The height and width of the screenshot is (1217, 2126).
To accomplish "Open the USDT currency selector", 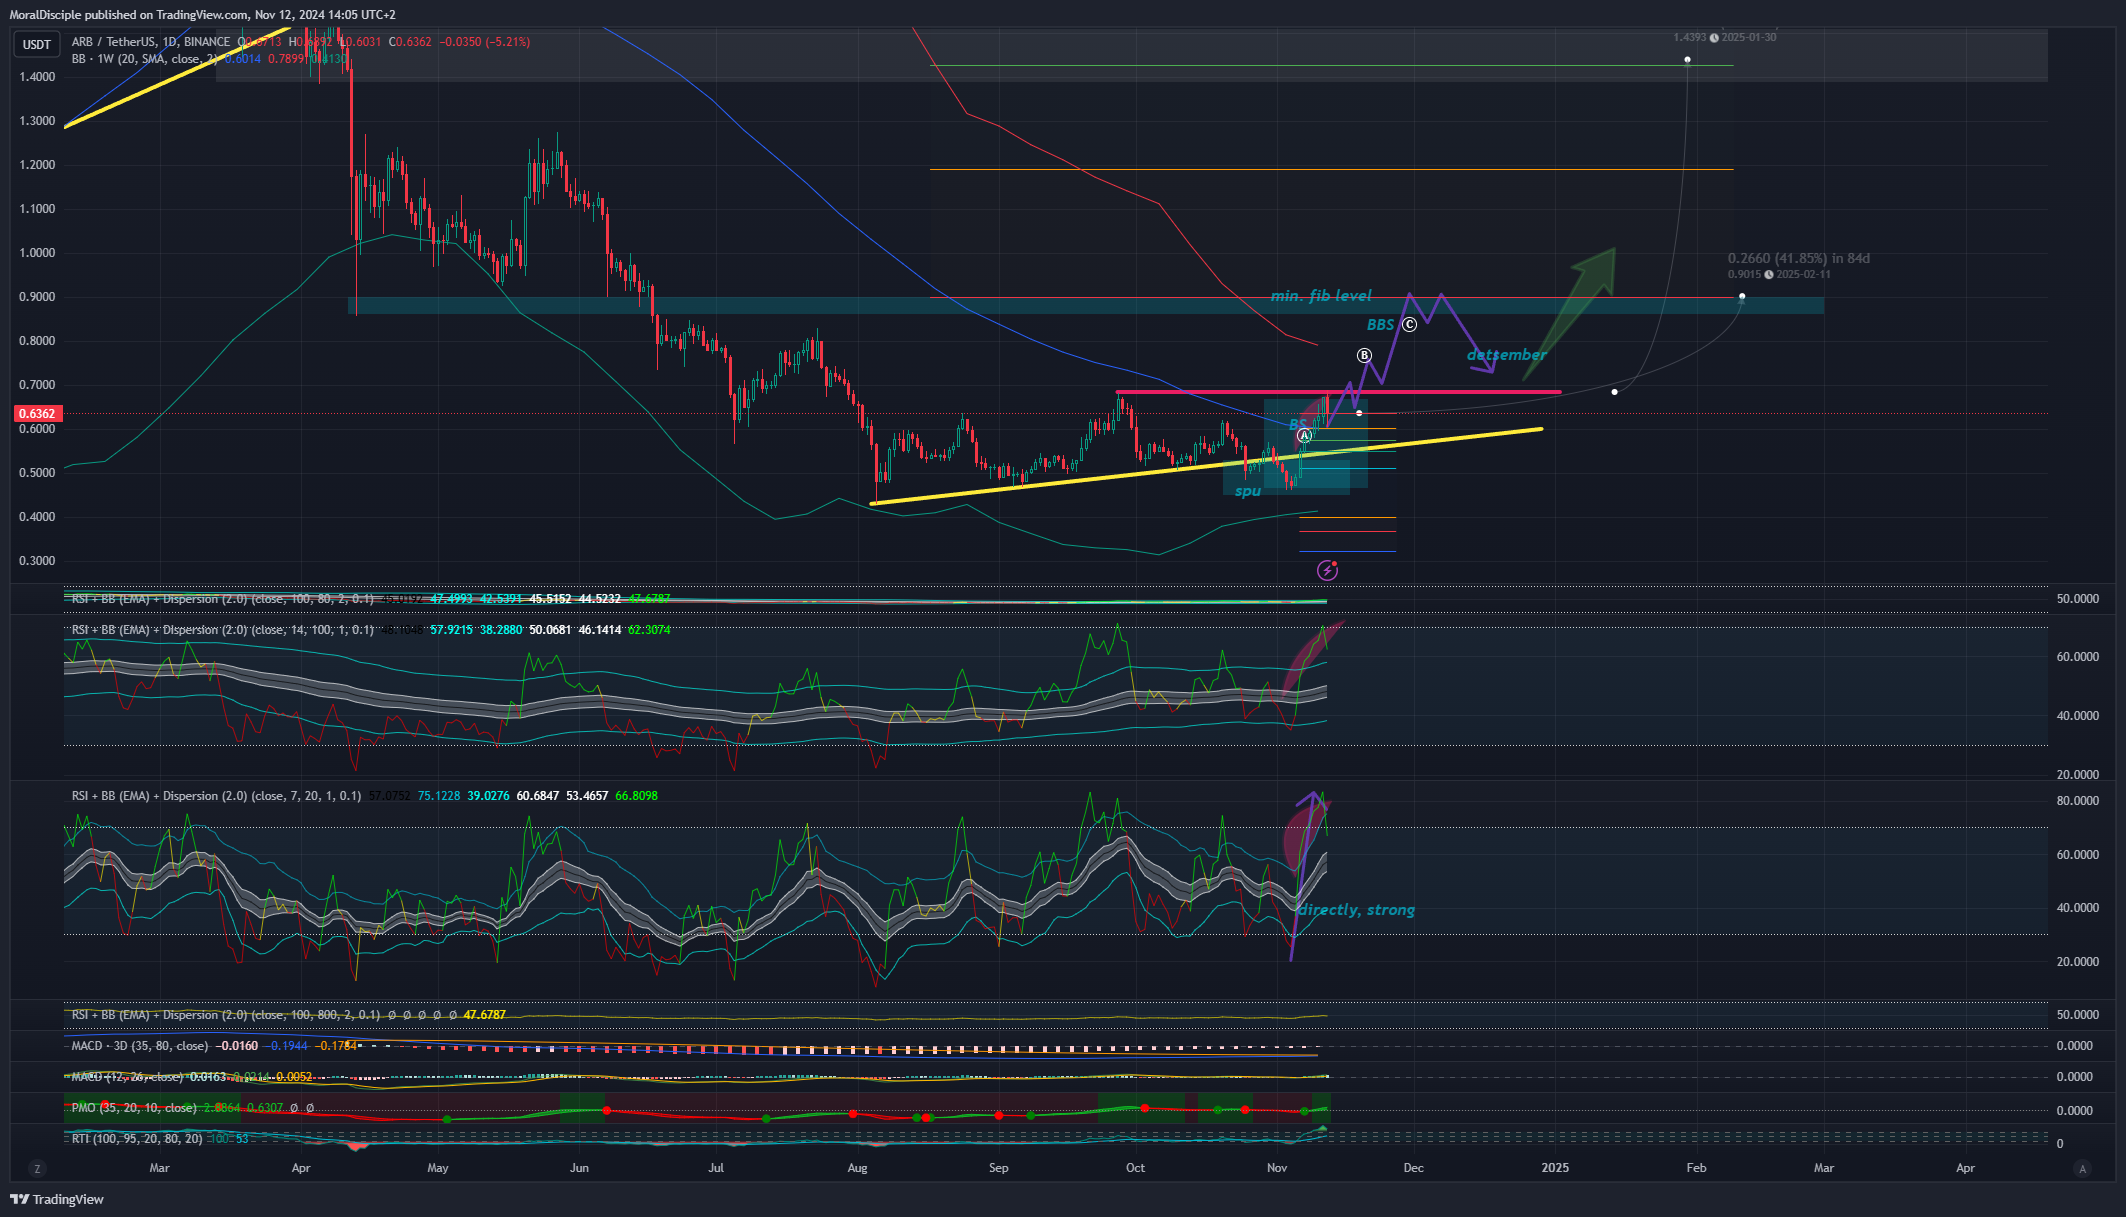I will click(37, 44).
